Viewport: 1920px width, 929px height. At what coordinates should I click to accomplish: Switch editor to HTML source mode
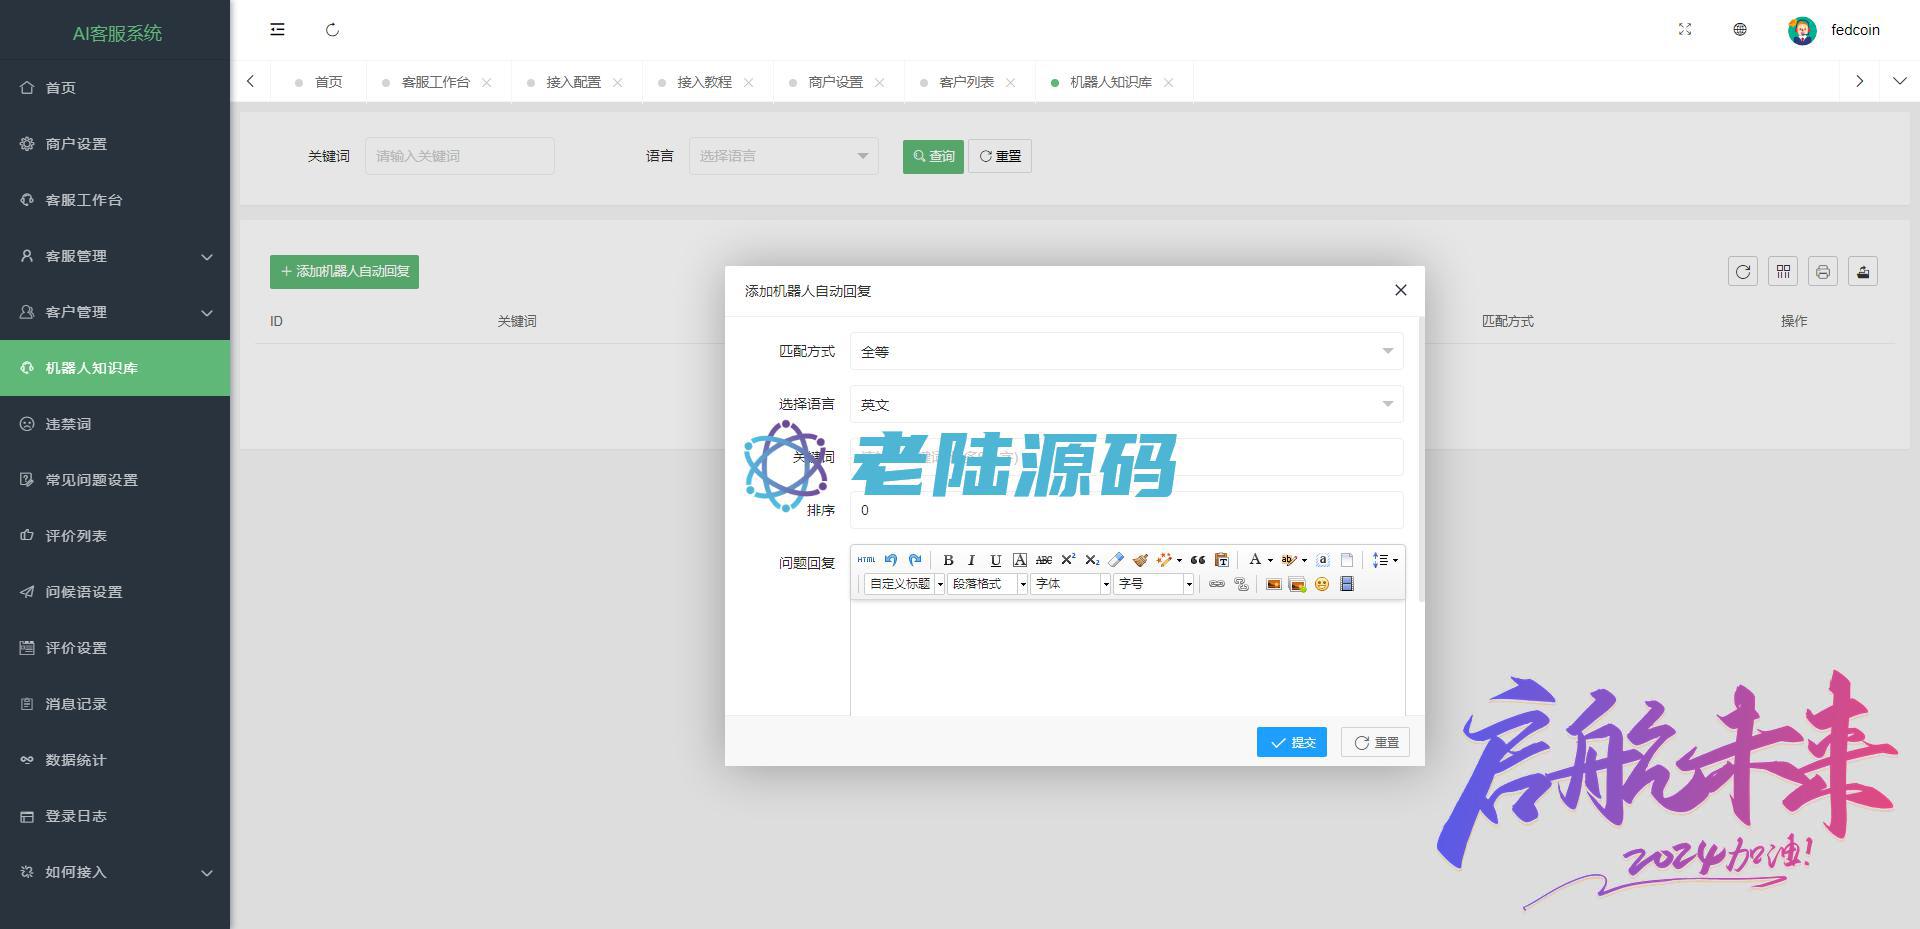point(866,560)
